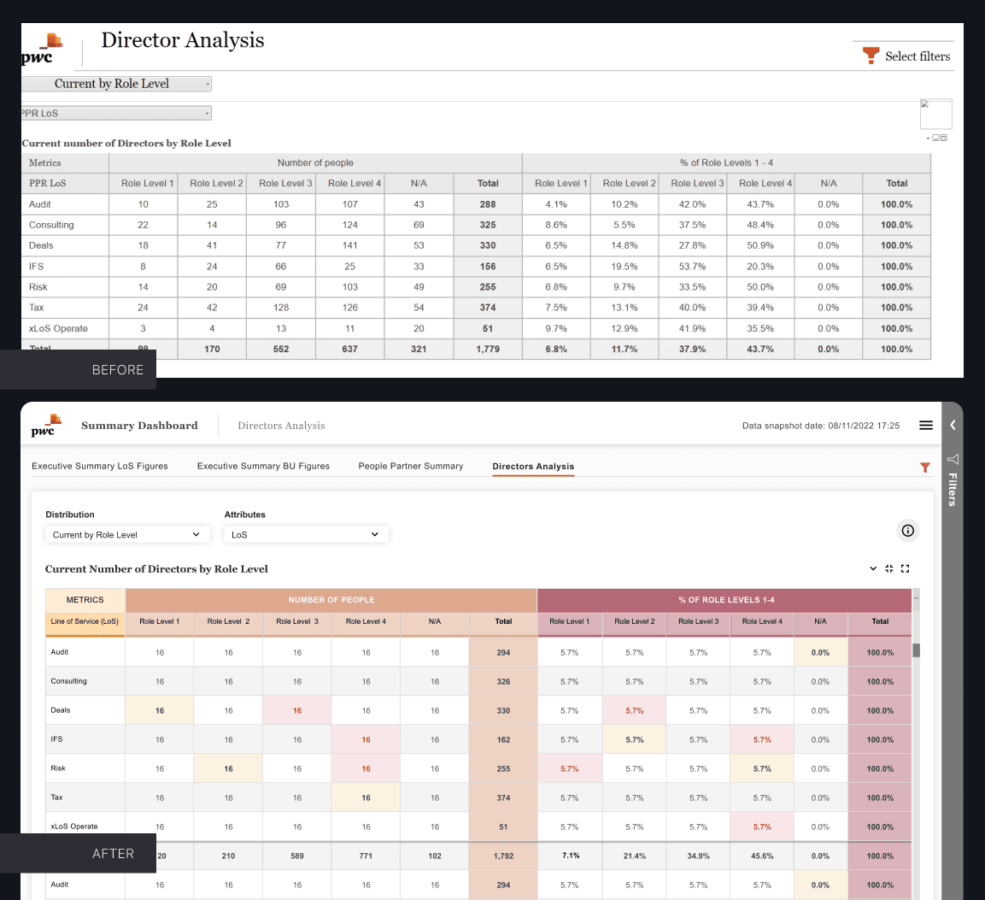Click the Summary Dashboard link
The width and height of the screenshot is (985, 900).
(x=139, y=426)
